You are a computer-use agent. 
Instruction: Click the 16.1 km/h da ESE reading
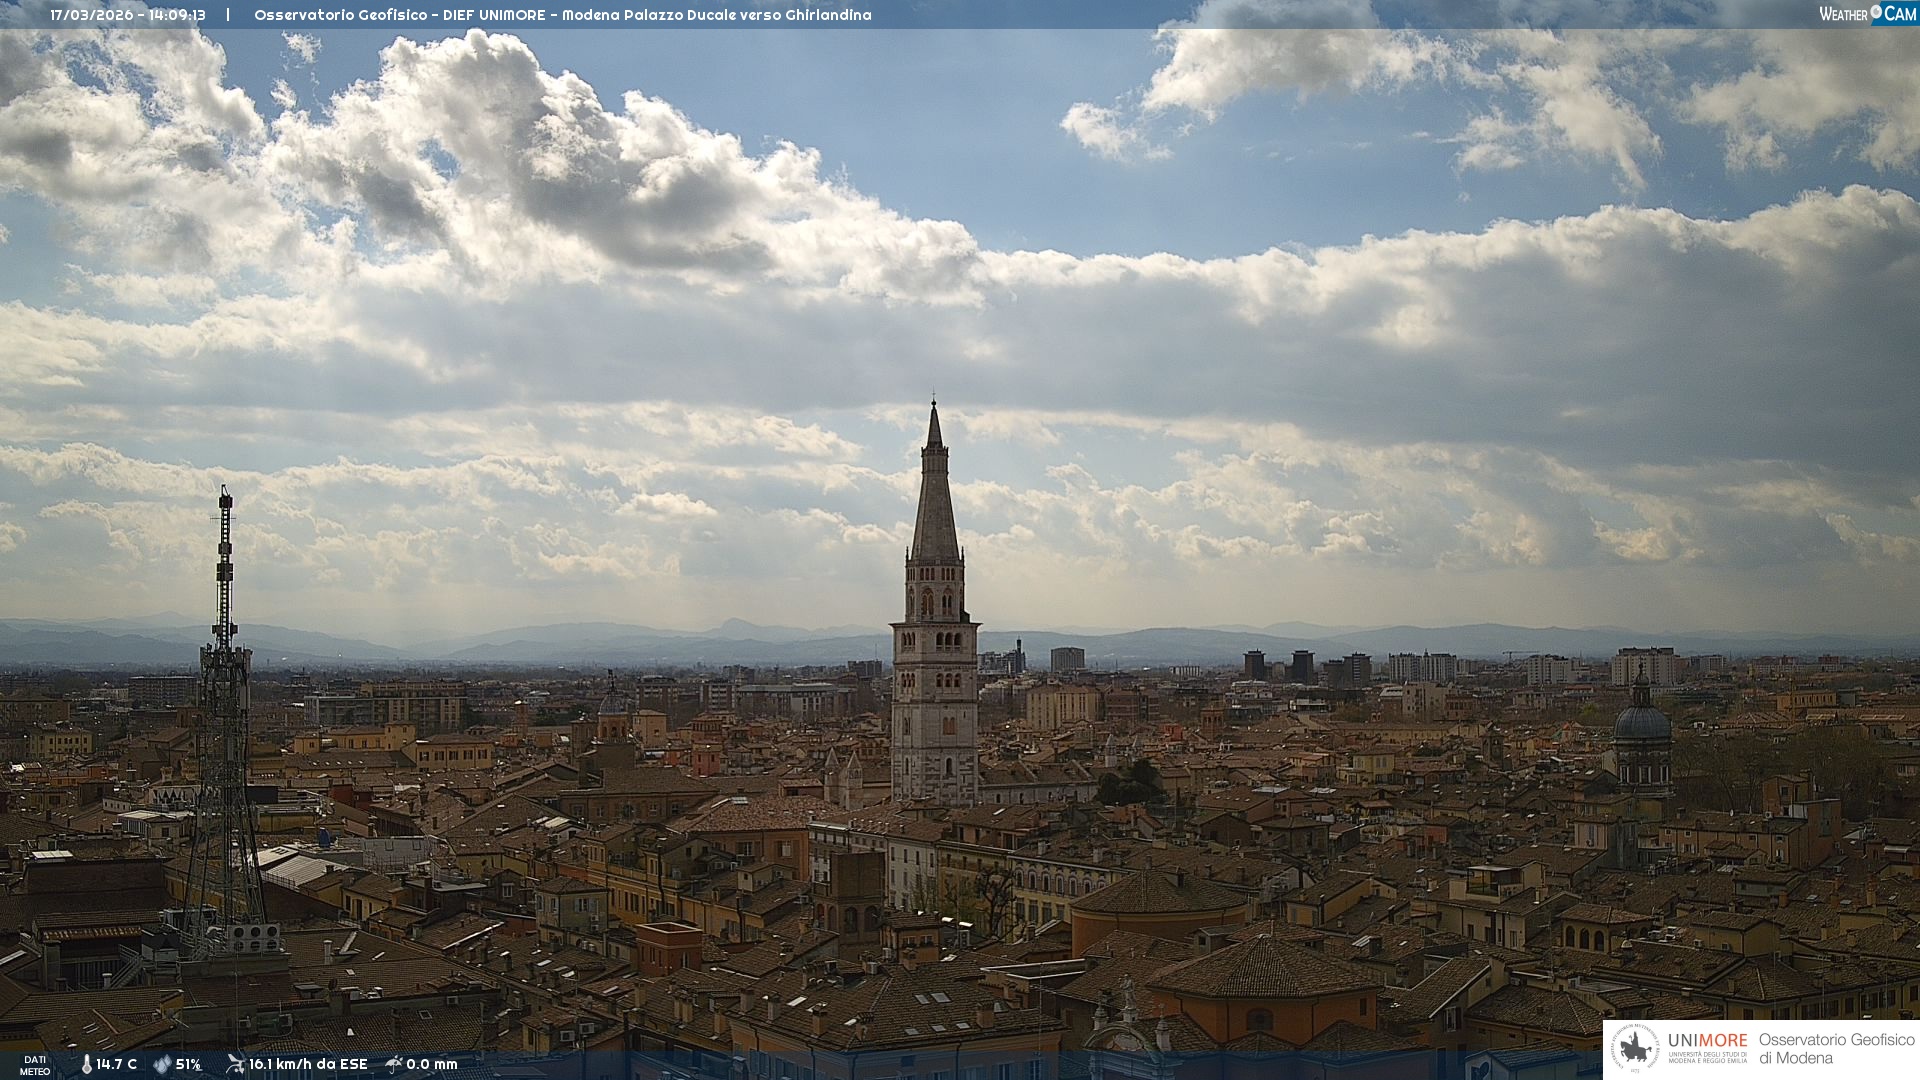click(x=308, y=1065)
